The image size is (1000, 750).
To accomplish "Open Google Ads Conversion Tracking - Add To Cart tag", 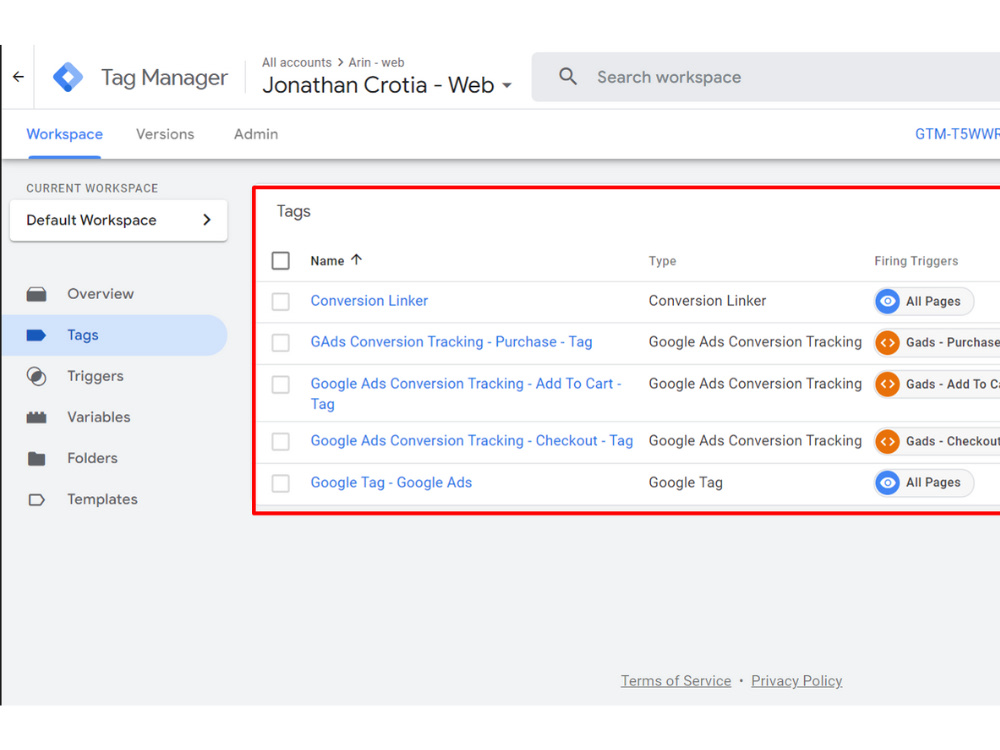I will pyautogui.click(x=466, y=393).
